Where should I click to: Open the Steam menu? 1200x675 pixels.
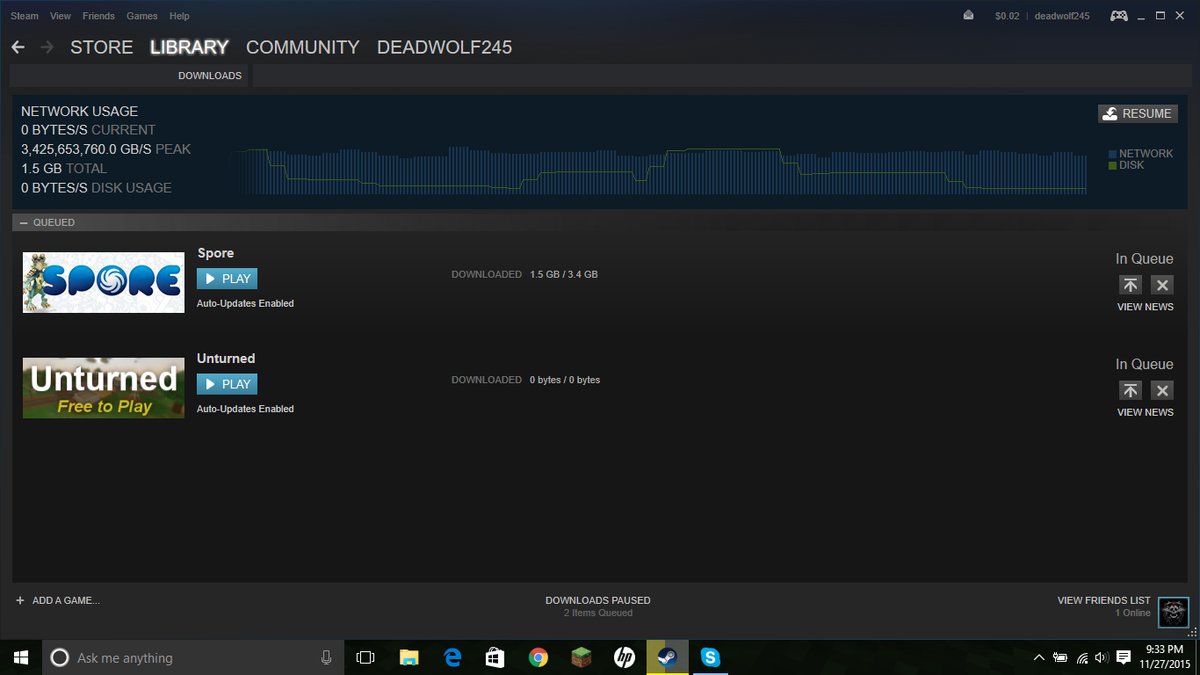click(x=24, y=16)
